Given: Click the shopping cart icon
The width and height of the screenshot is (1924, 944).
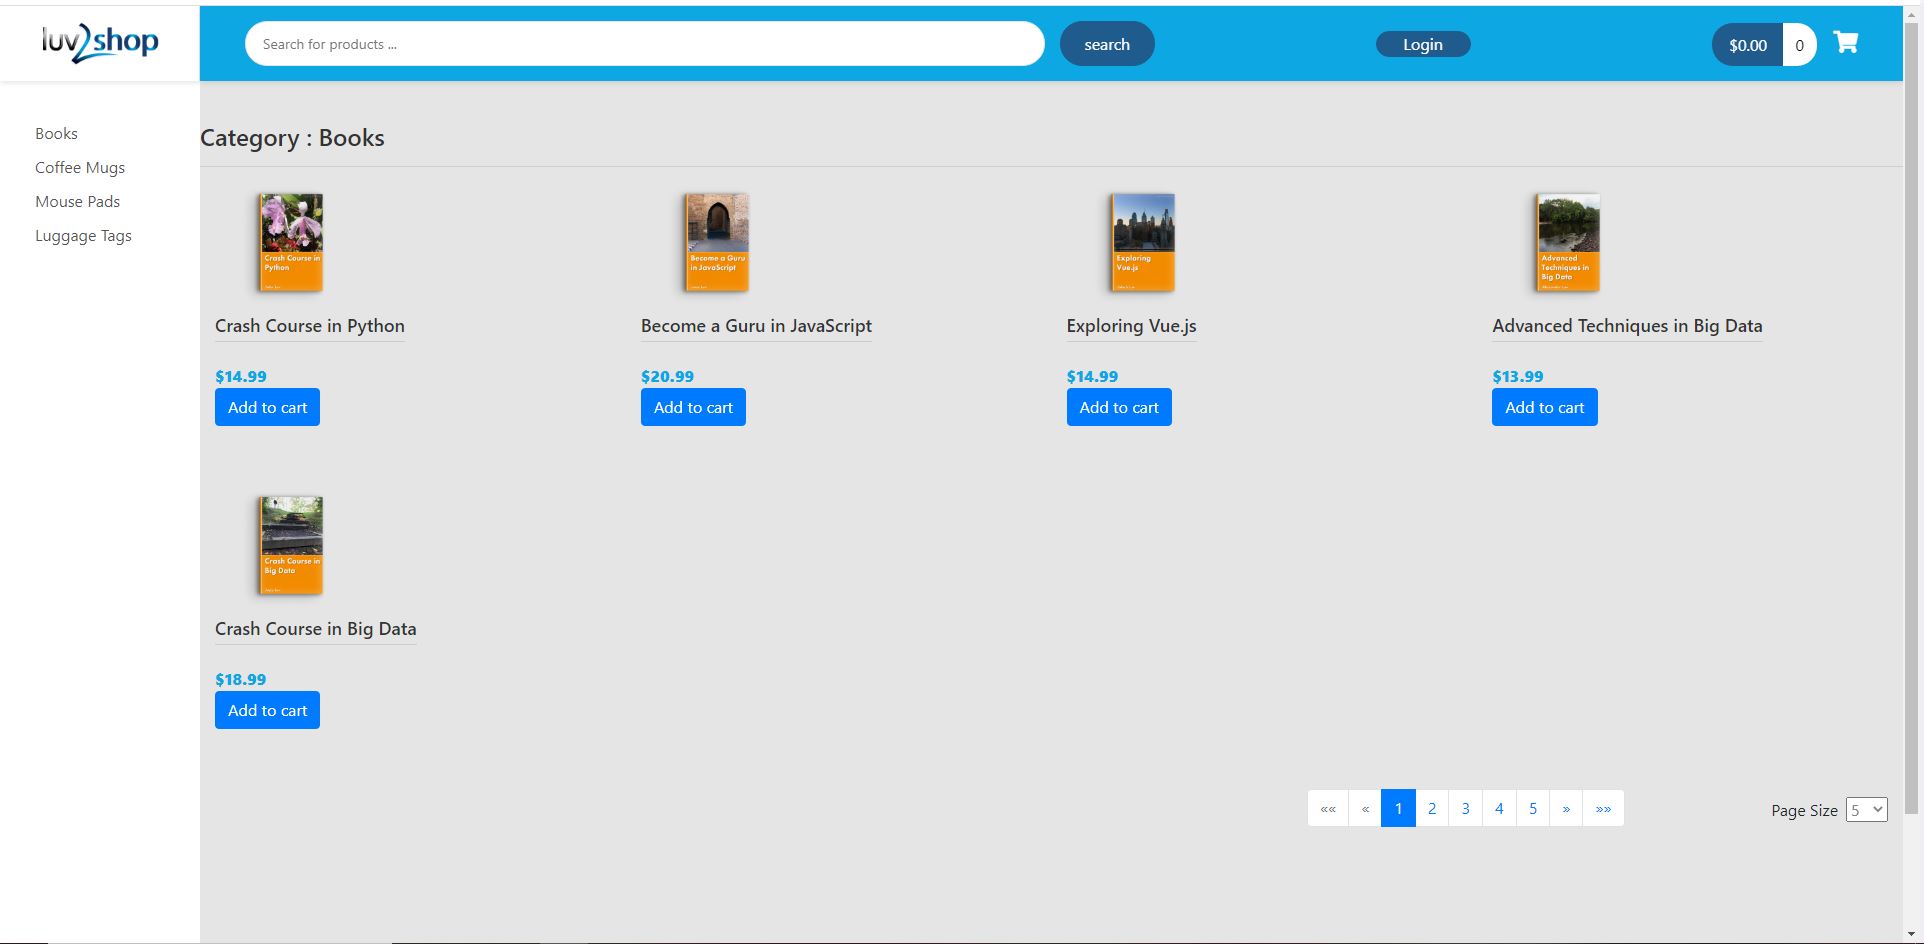Looking at the screenshot, I should [x=1845, y=43].
